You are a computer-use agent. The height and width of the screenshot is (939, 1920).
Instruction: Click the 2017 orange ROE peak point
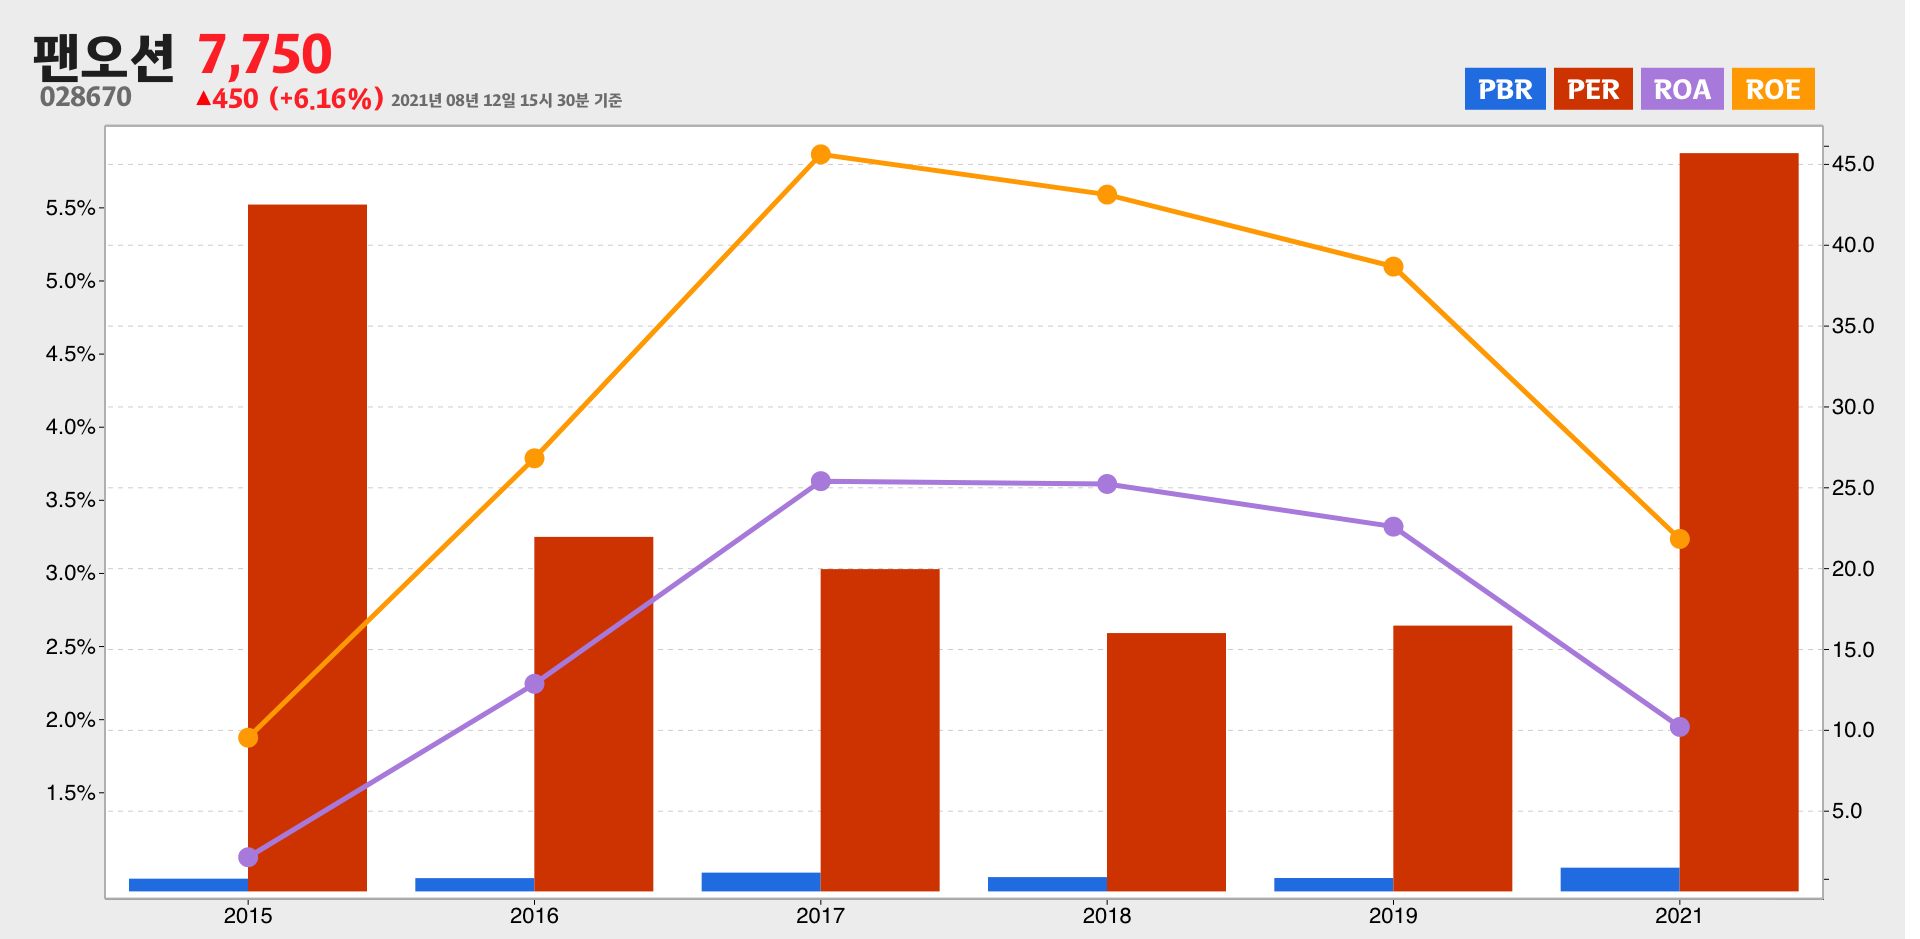821,154
